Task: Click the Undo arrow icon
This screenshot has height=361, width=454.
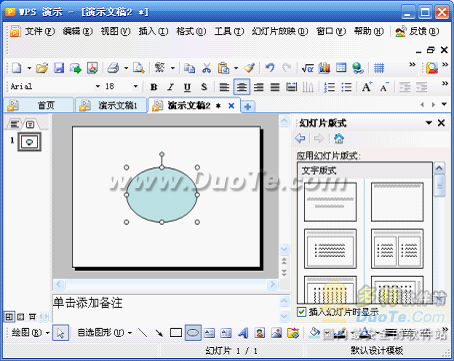Action: 270,68
